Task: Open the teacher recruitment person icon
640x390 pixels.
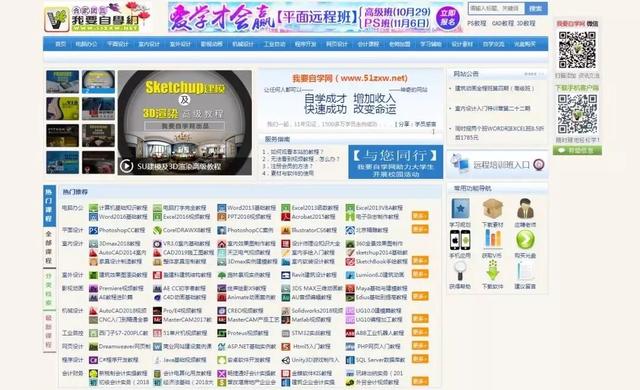Action: pos(525,208)
